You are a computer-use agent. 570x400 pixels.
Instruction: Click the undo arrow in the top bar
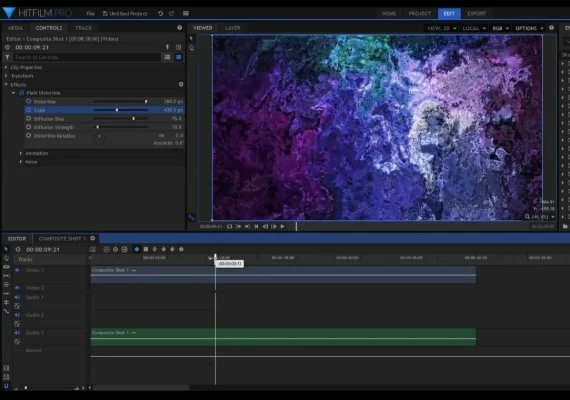(x=160, y=13)
